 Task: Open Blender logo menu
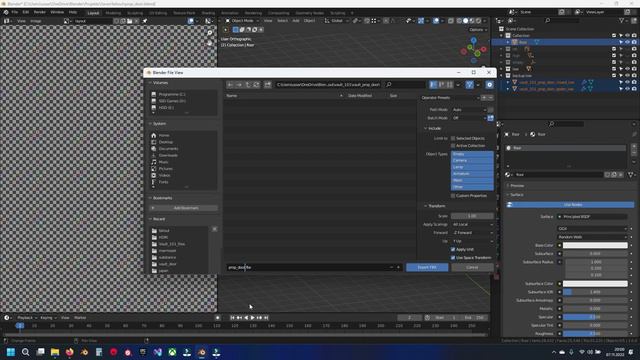[6, 12]
